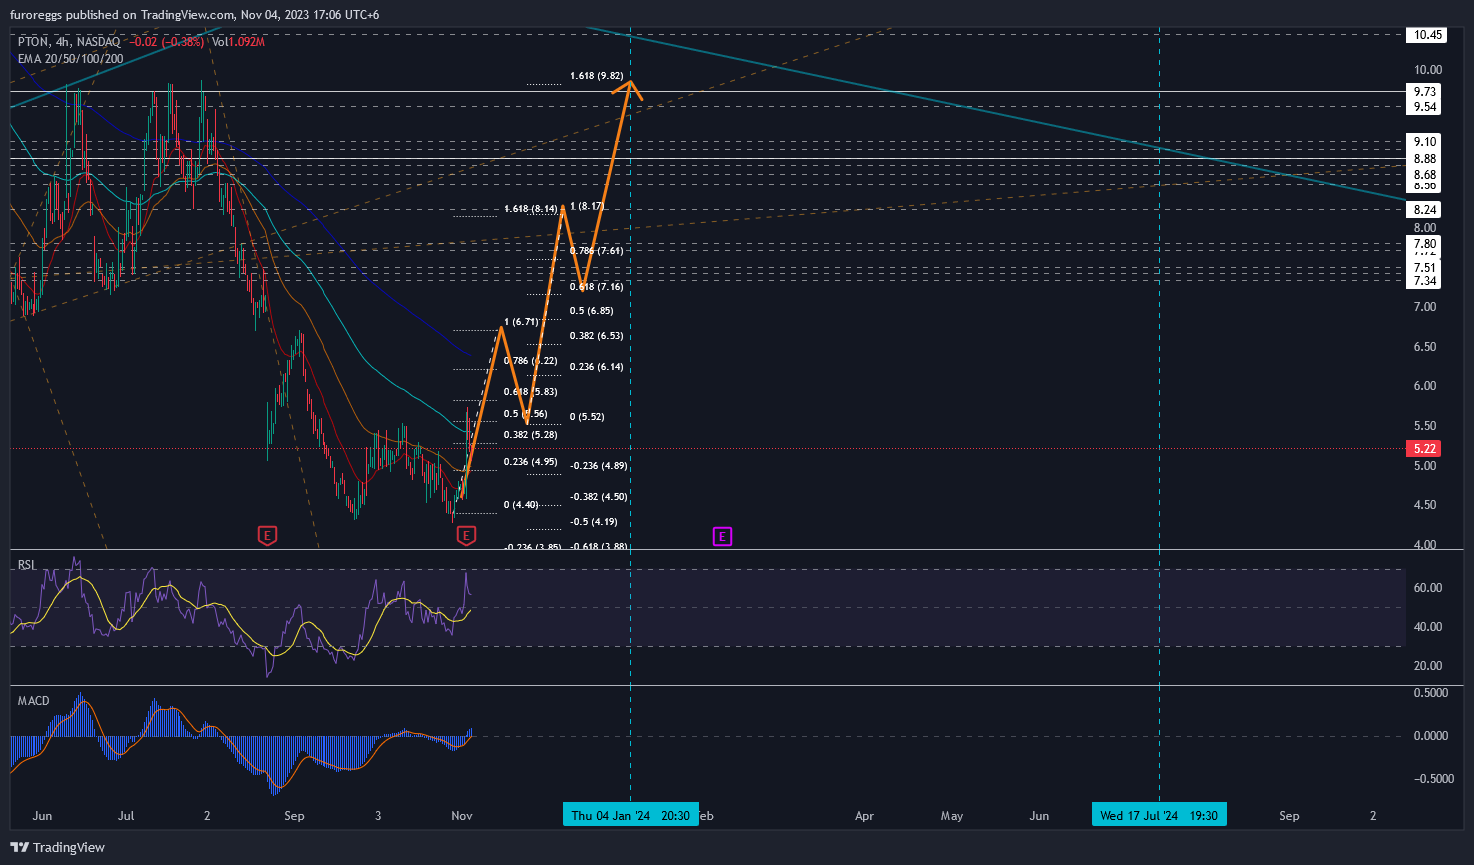This screenshot has width=1474, height=865.
Task: Click the Vol 1.092M legend value
Action: point(238,42)
